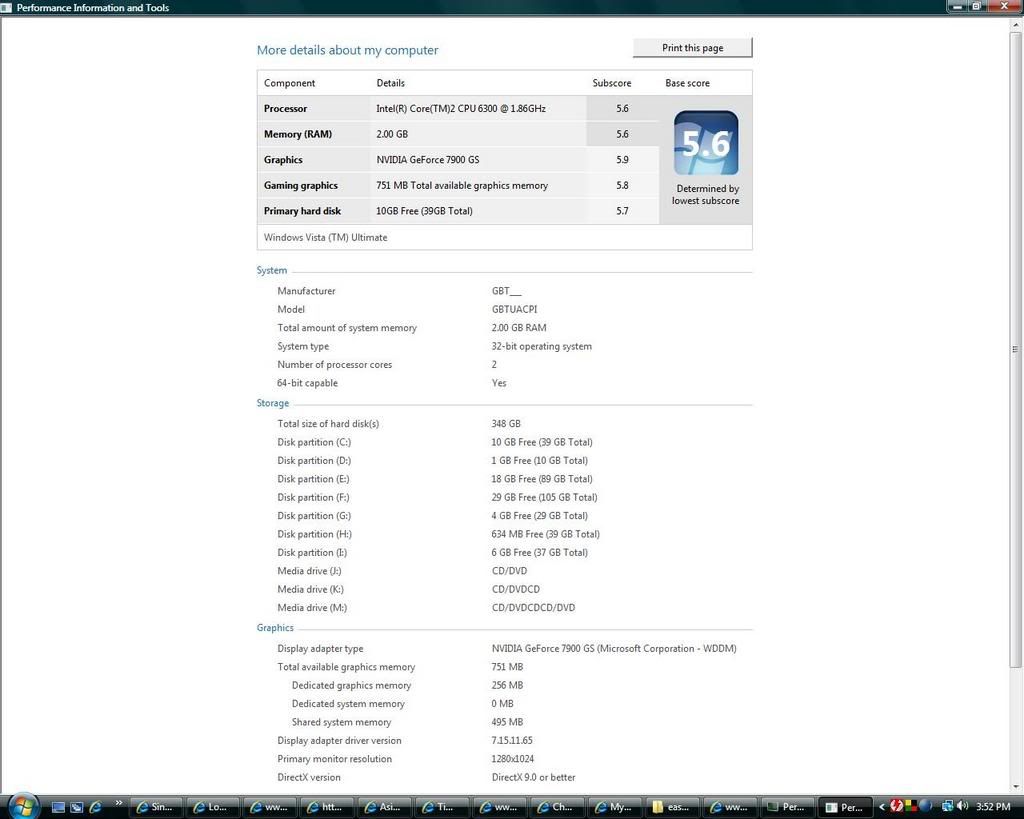The height and width of the screenshot is (819, 1024).
Task: Switch to the 'My...' IE taskbar window
Action: tap(614, 807)
